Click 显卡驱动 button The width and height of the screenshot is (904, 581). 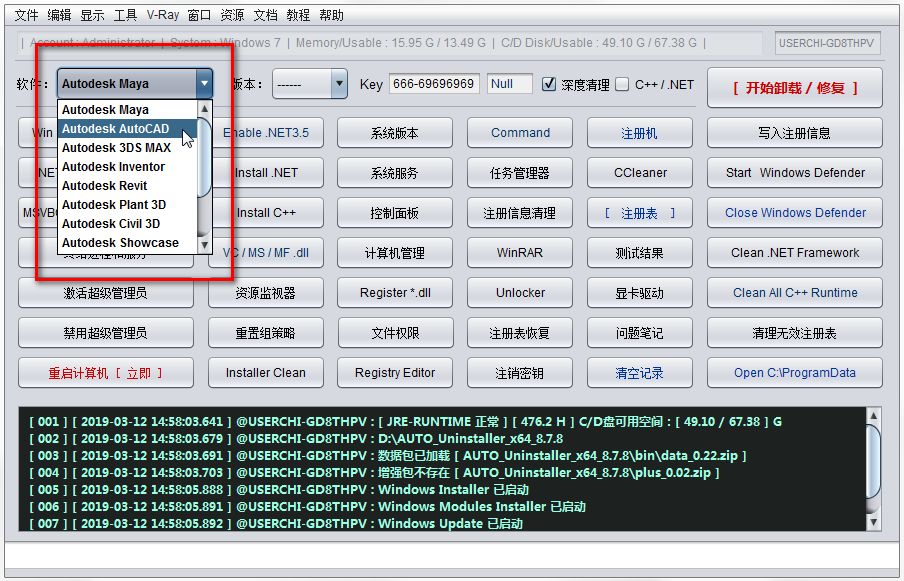[x=639, y=293]
